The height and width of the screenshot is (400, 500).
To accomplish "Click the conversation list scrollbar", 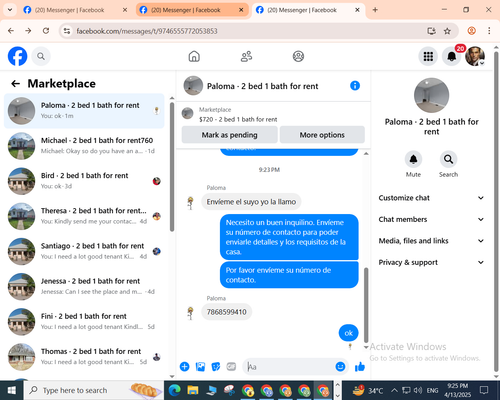I will tap(172, 167).
